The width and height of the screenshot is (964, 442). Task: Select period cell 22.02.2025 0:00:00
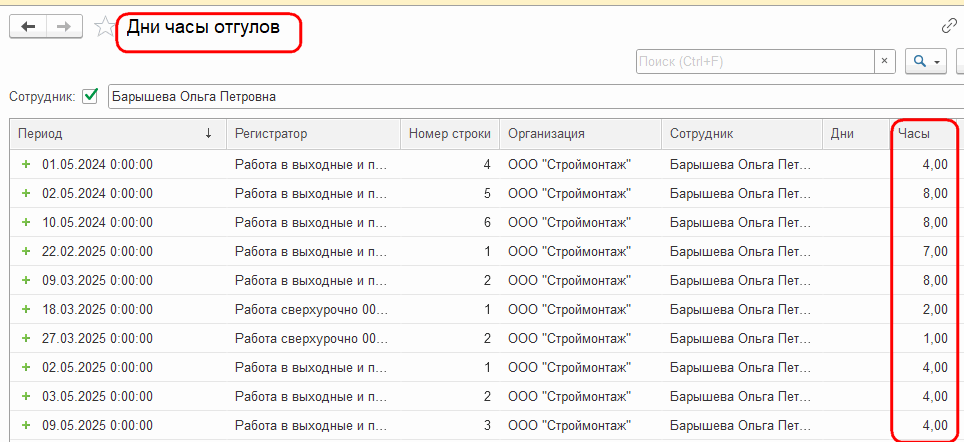[97, 251]
